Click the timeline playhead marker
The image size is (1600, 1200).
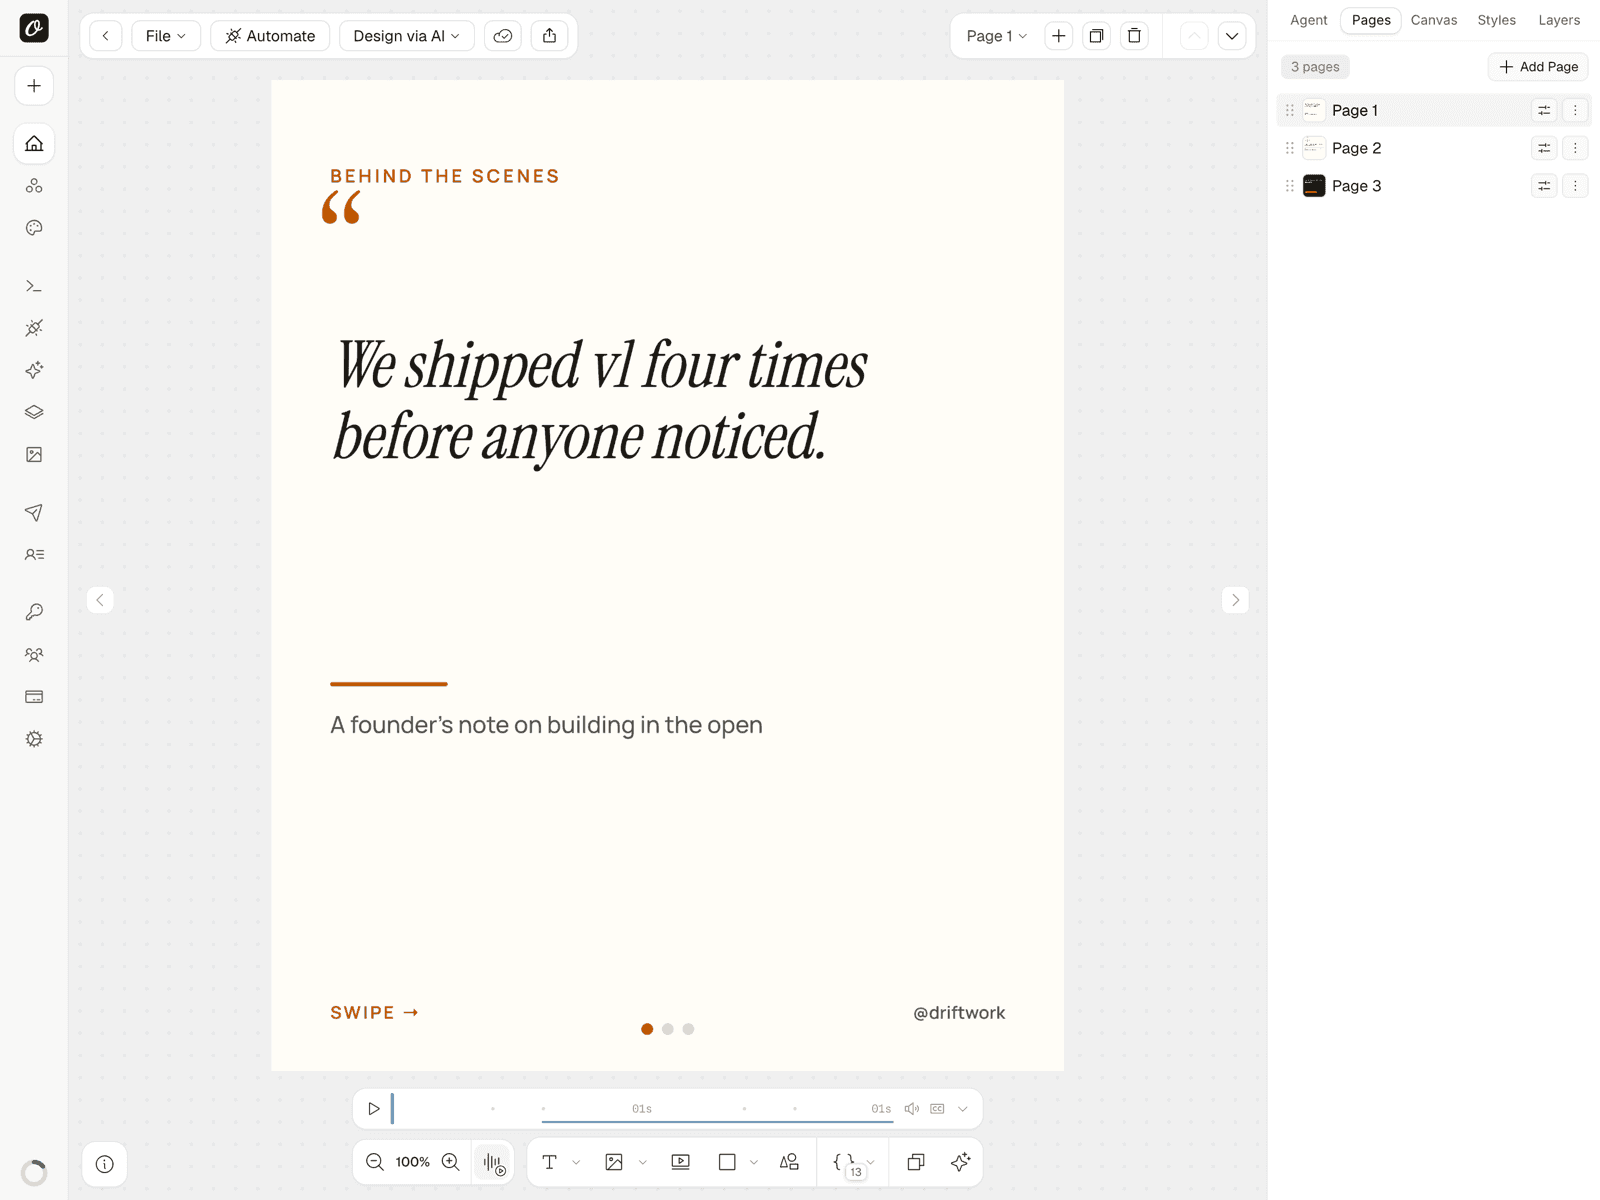(392, 1108)
